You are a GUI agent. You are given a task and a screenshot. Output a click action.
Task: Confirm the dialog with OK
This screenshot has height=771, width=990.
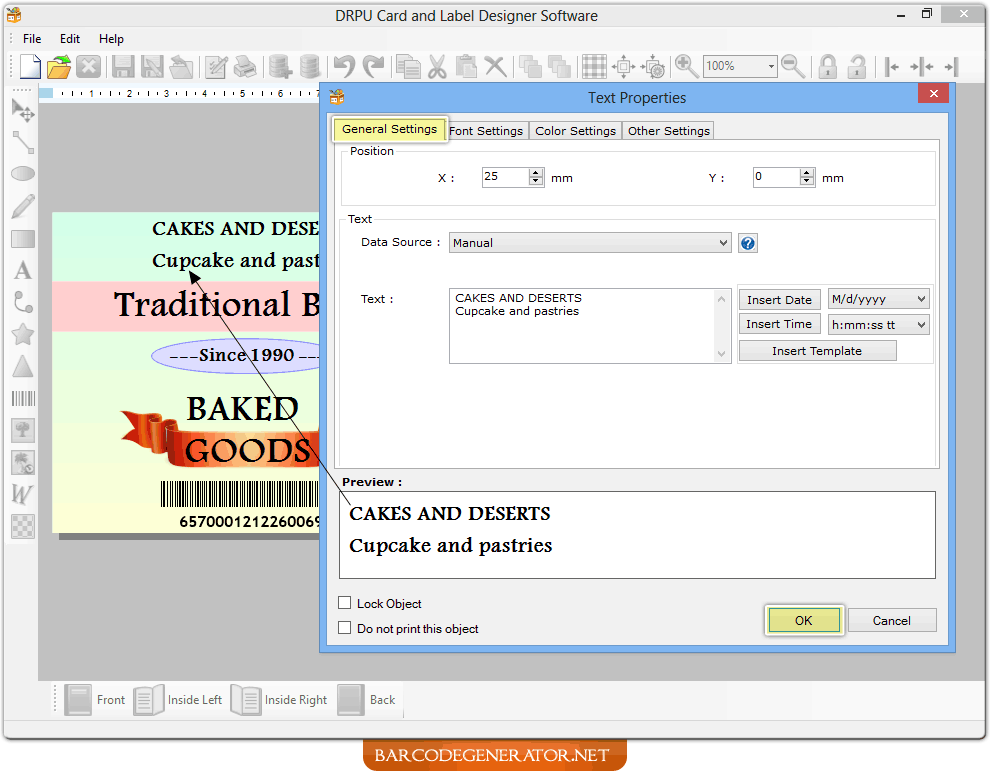pyautogui.click(x=804, y=620)
